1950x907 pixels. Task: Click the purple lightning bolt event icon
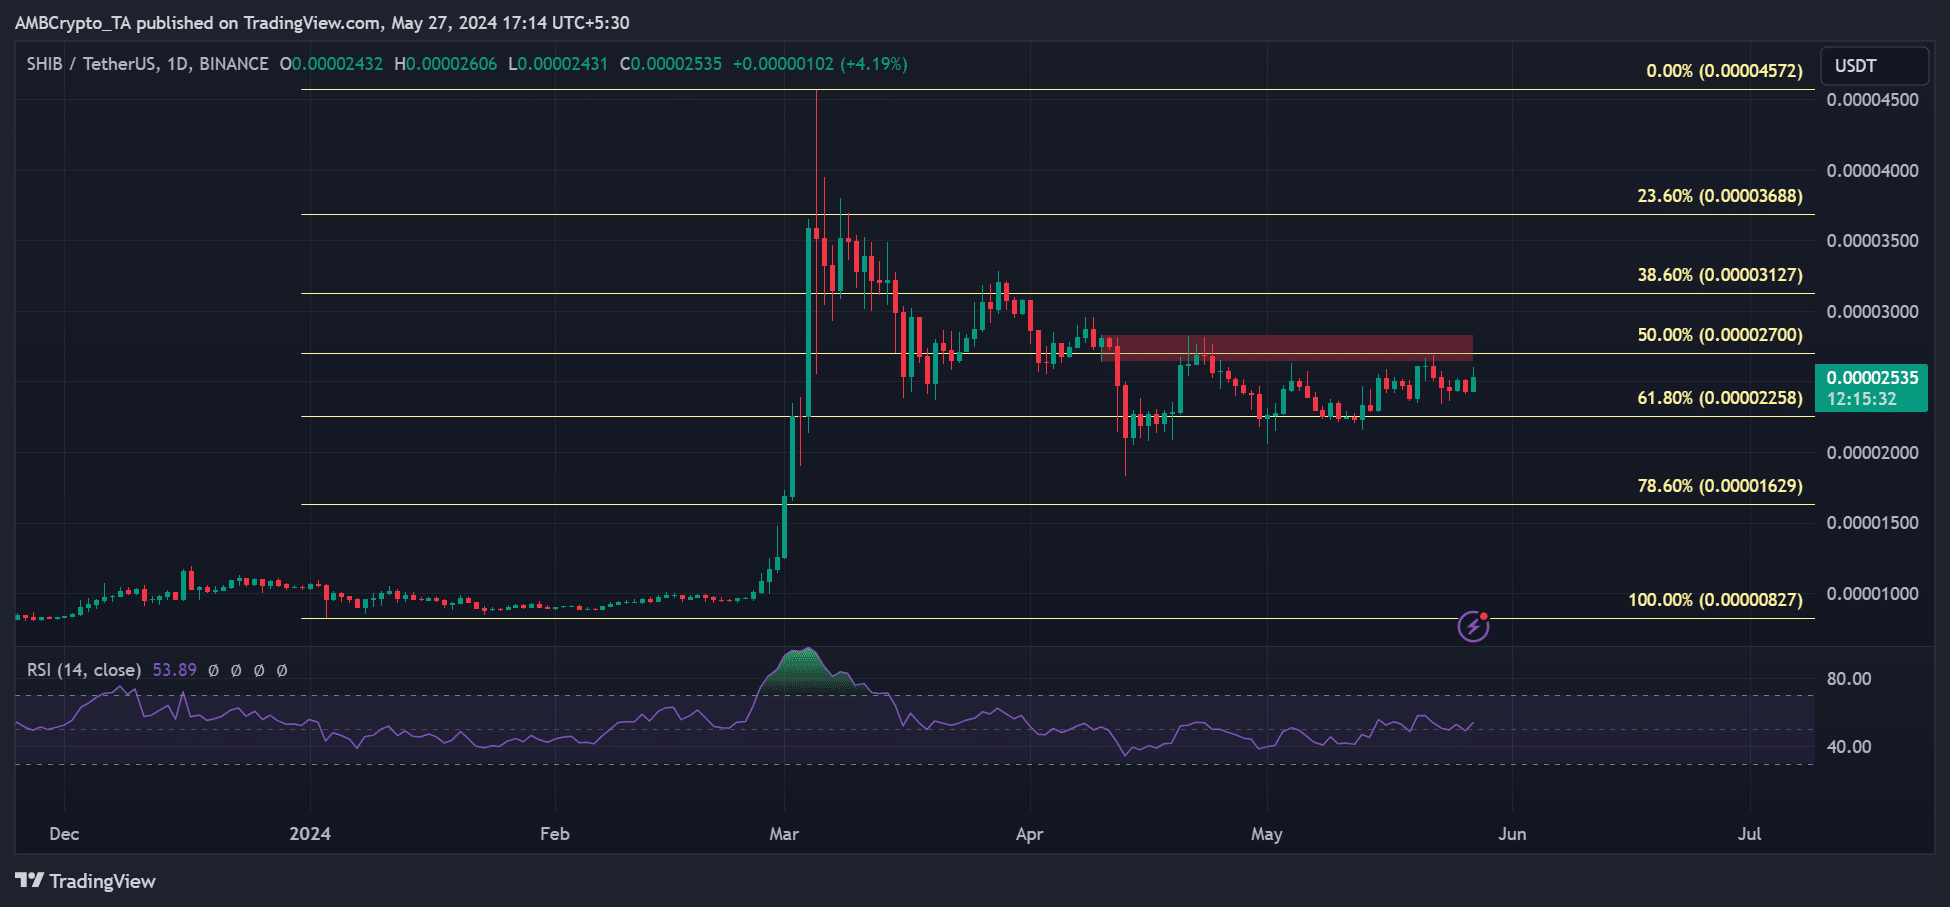(x=1473, y=627)
